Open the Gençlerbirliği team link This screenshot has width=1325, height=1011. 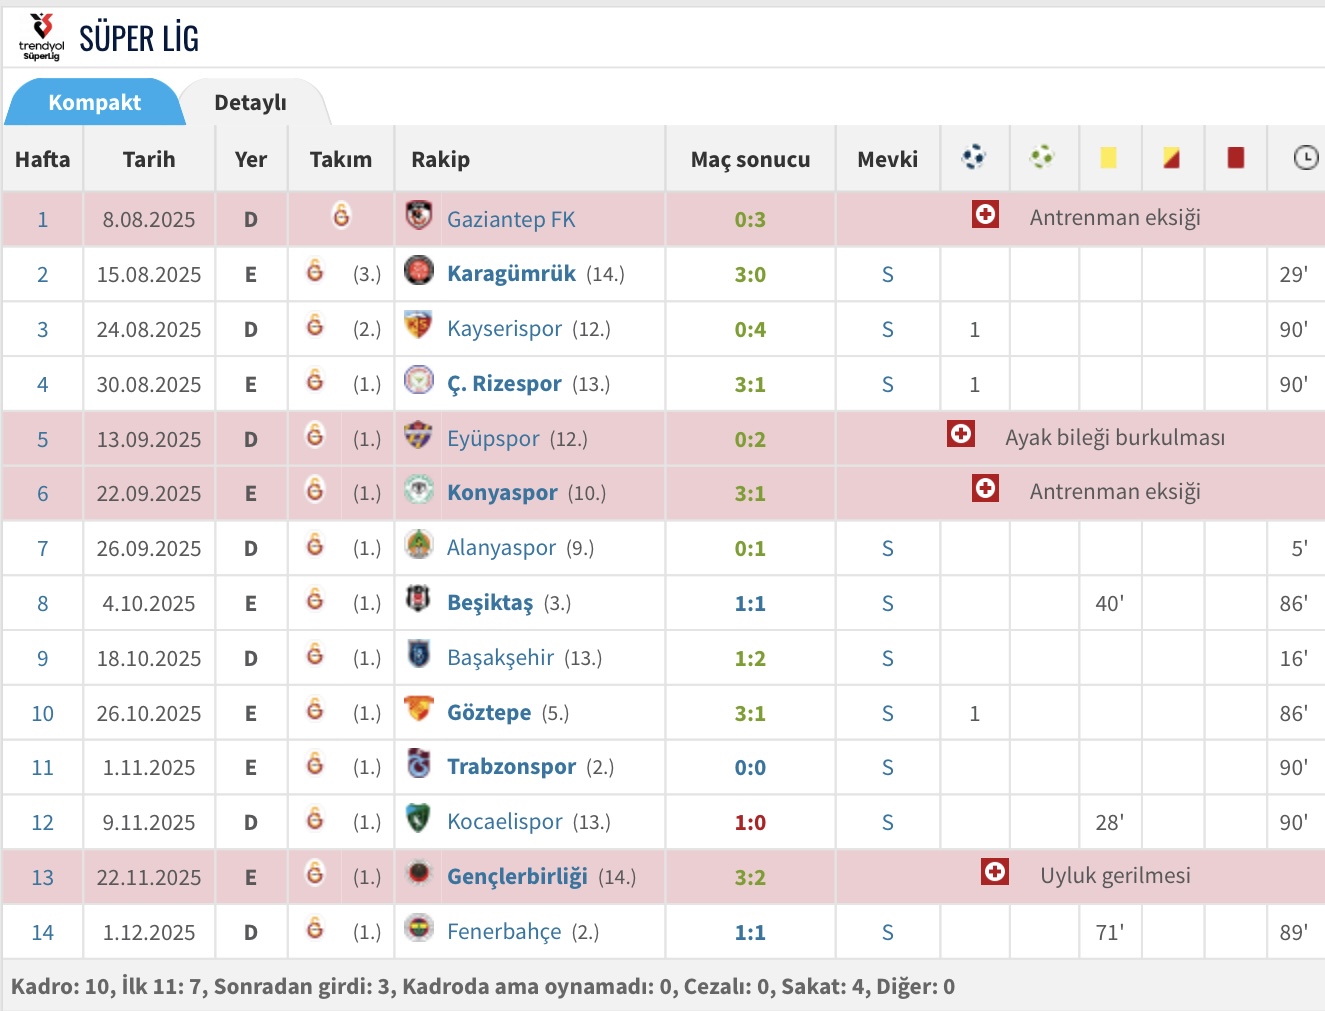(x=517, y=877)
